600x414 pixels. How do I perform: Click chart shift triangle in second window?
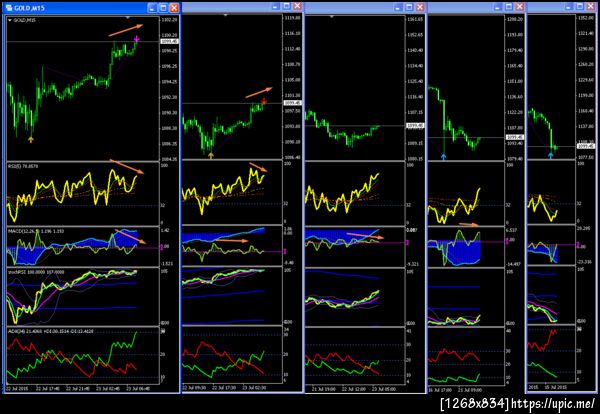pos(226,15)
